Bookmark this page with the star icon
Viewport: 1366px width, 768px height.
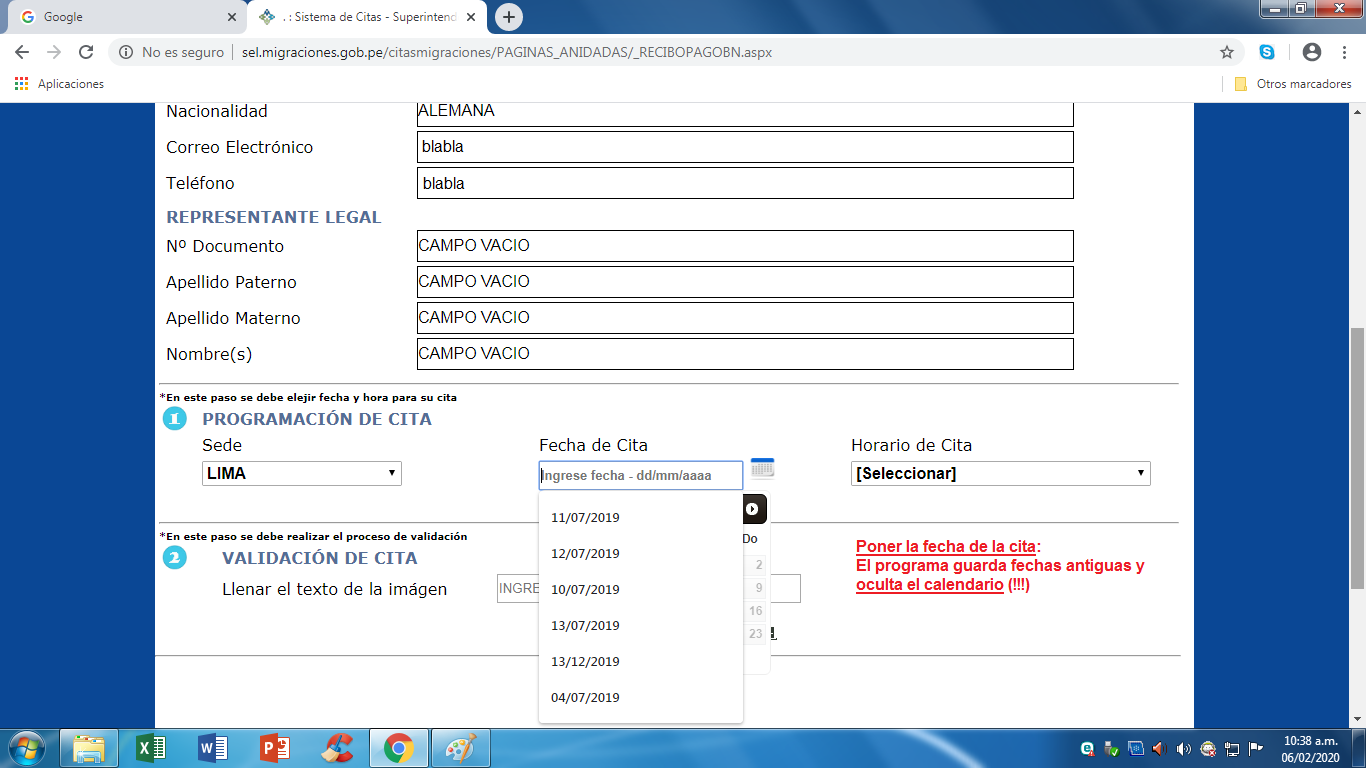(x=1227, y=52)
